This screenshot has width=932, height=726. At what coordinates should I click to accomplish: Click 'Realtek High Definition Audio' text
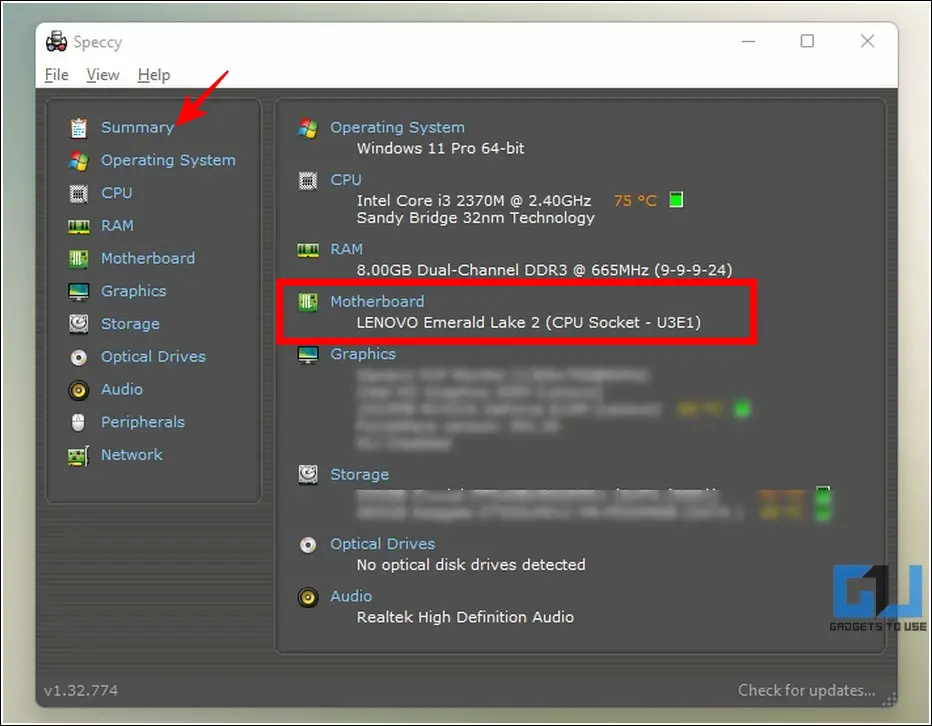coord(465,617)
